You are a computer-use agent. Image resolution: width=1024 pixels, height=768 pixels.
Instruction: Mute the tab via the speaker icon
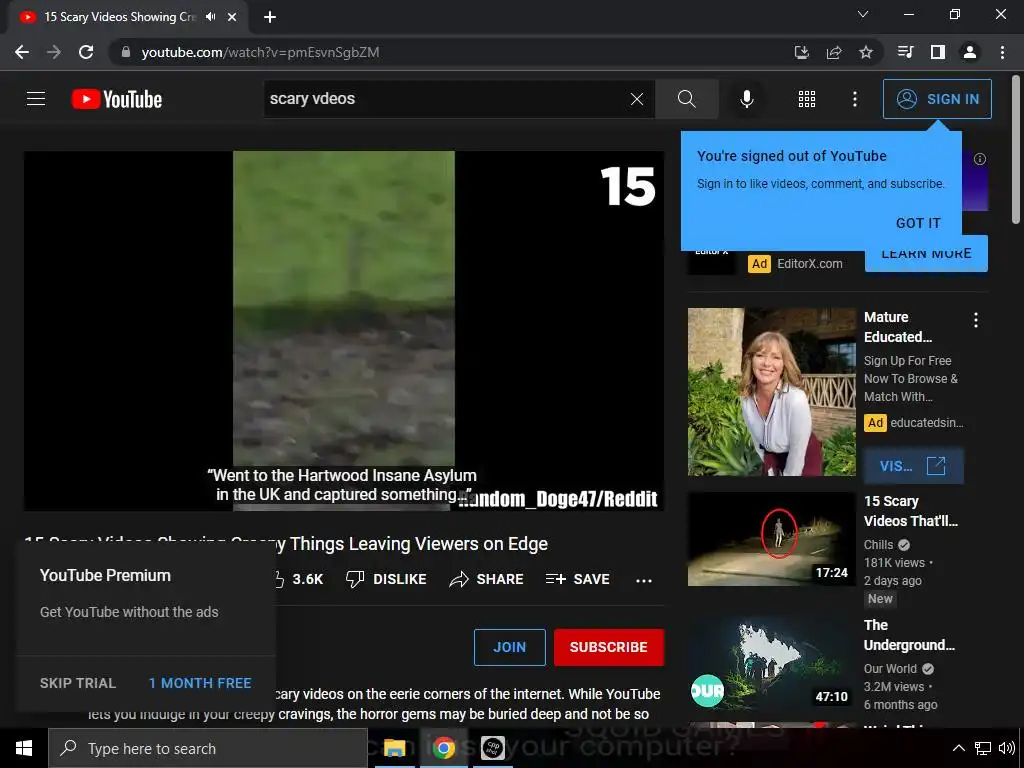(210, 17)
